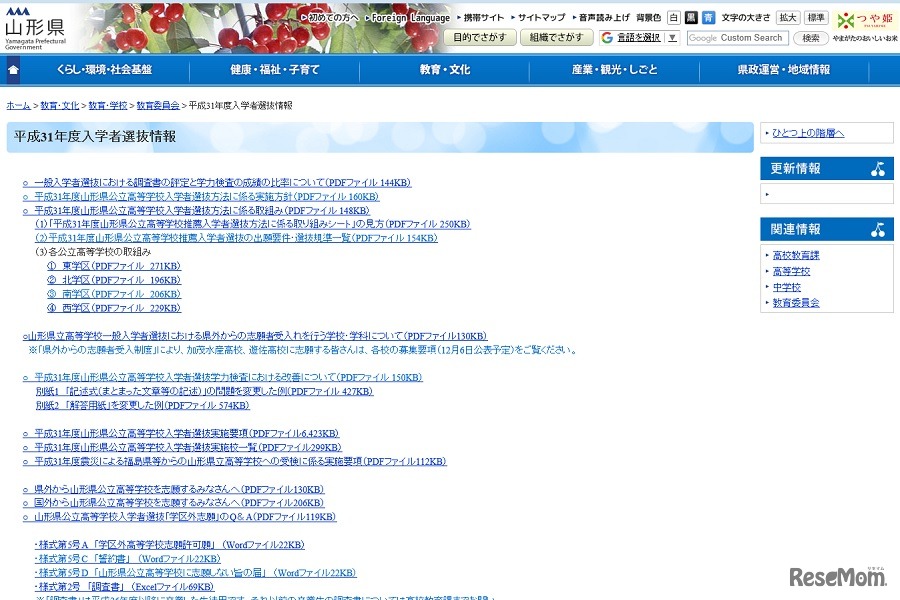This screenshot has height=600, width=900.
Task: Switch background color to 黒
Action: tap(690, 18)
